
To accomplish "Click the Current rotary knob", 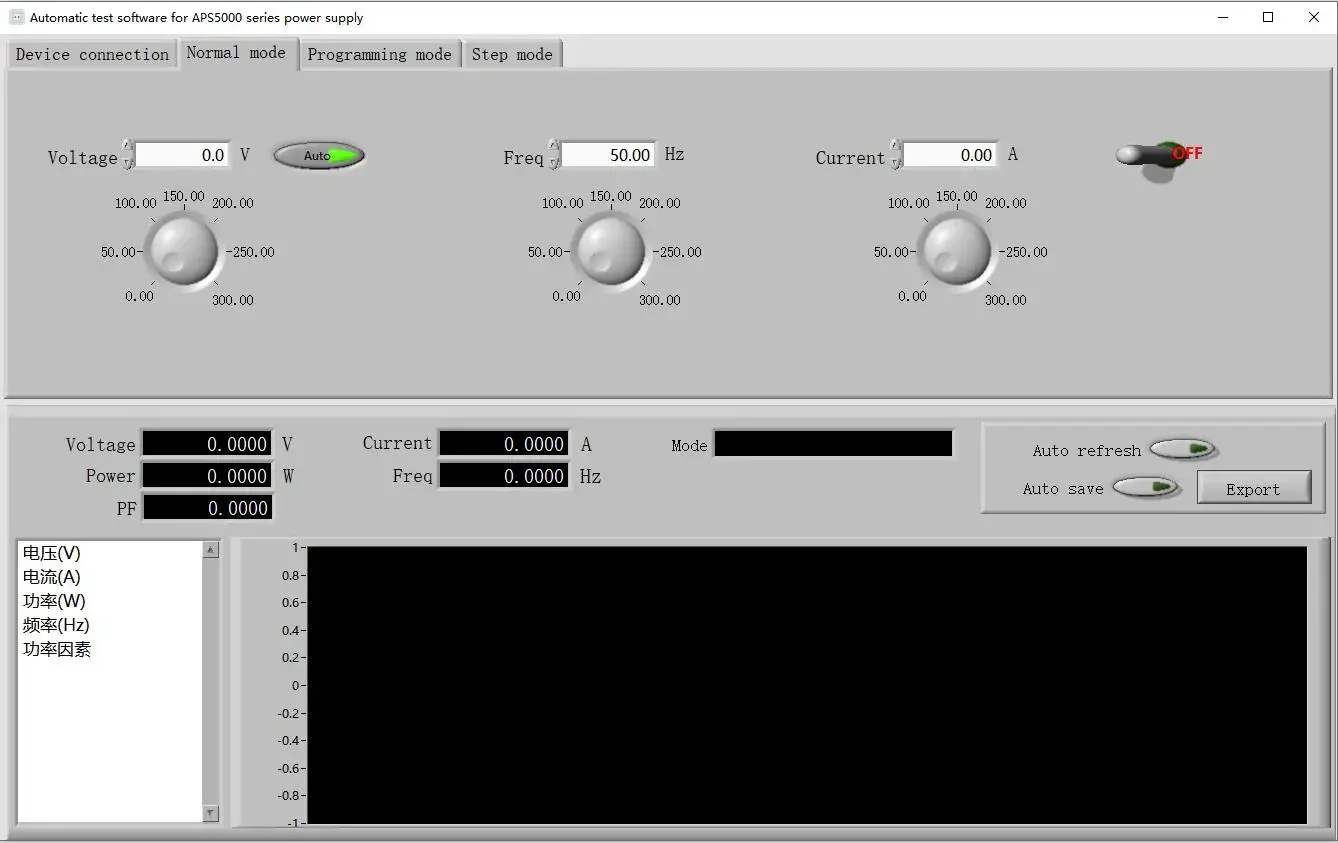I will [x=956, y=250].
